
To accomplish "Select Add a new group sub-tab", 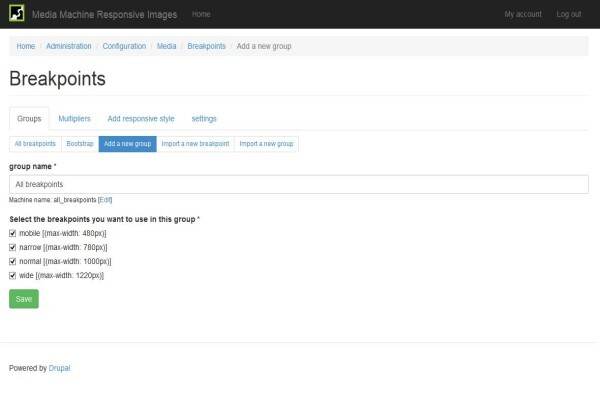I will pos(127,144).
